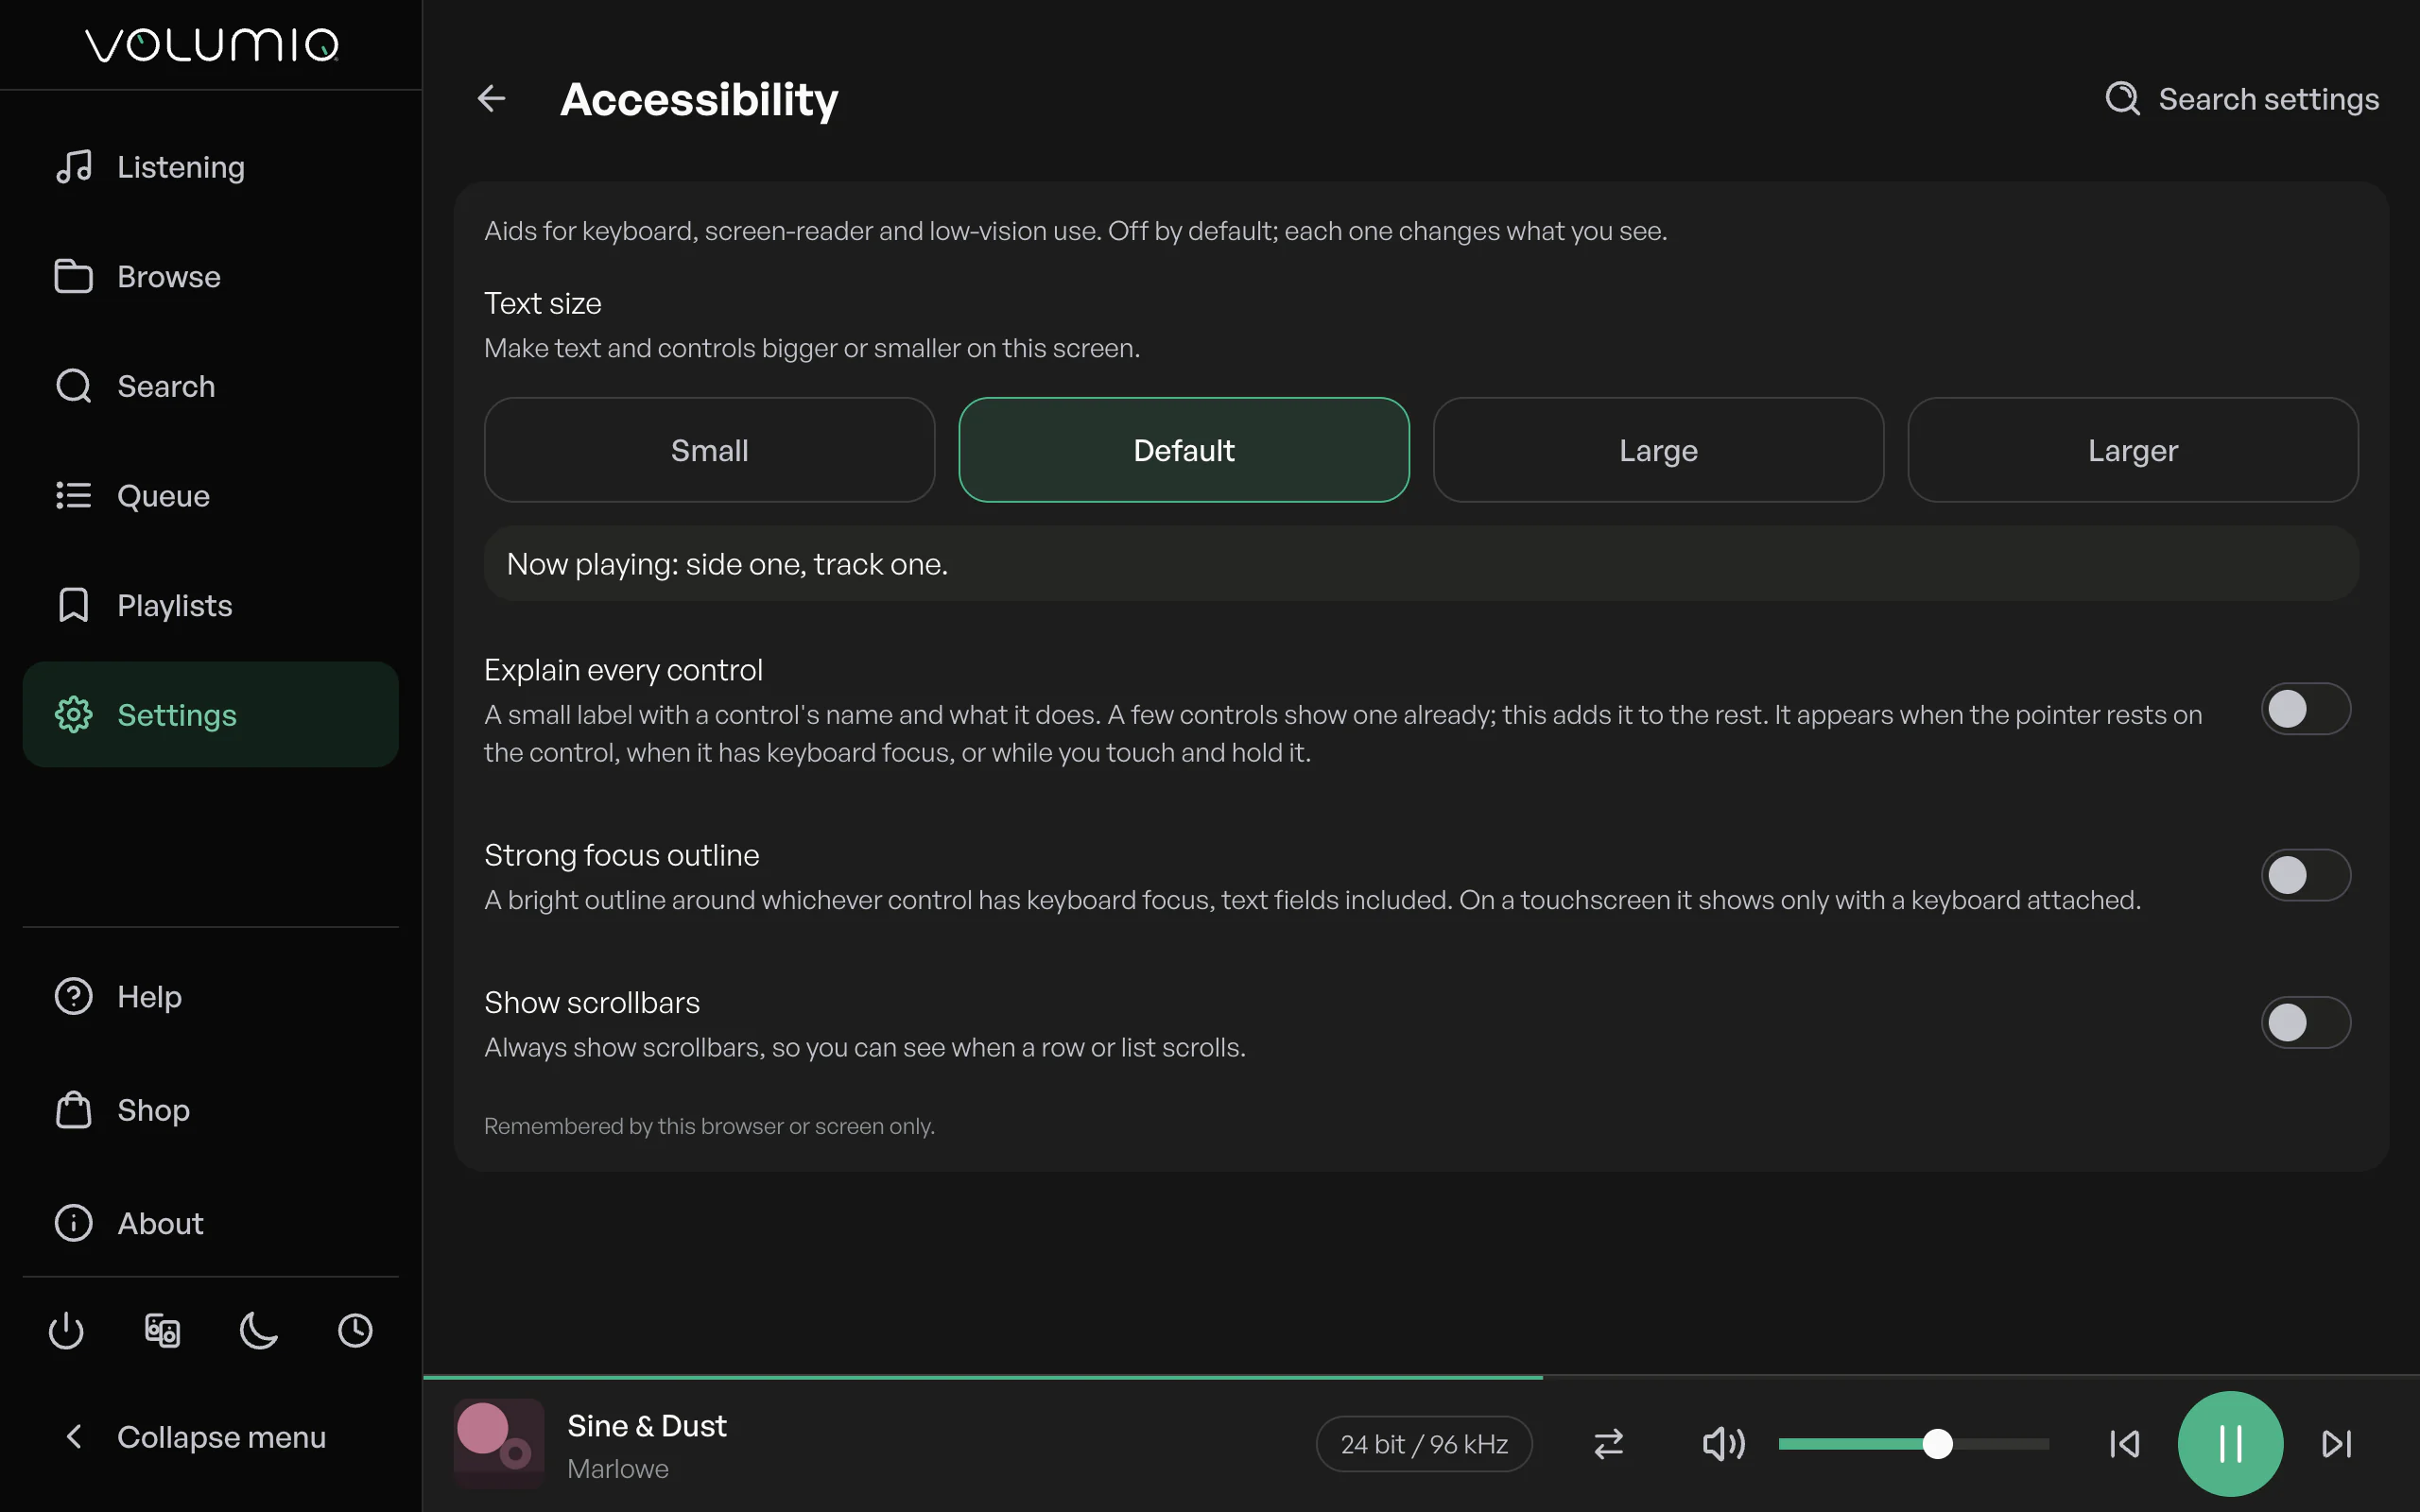Screen dimensions: 2420x1512
Task: Click the Search settings magnifier icon
Action: (2122, 98)
